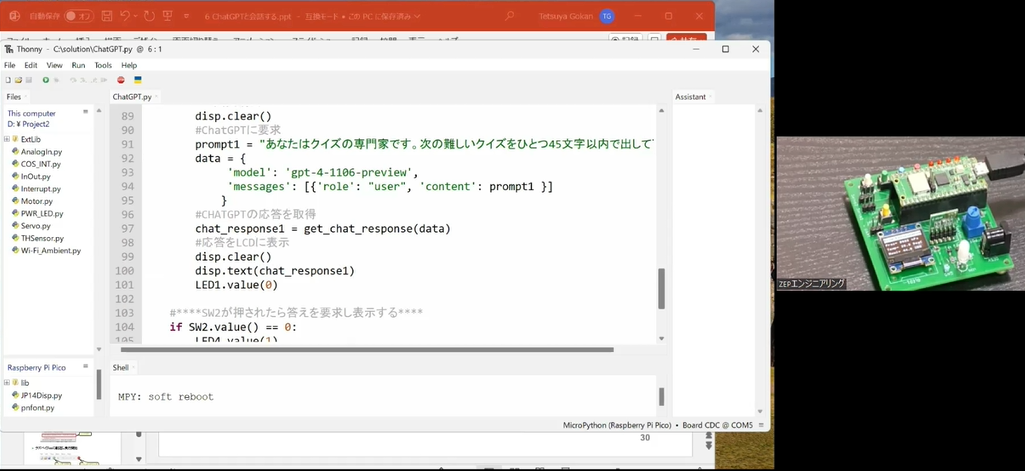
Task: Click the PowerPoint search magnifier icon
Action: tap(509, 16)
